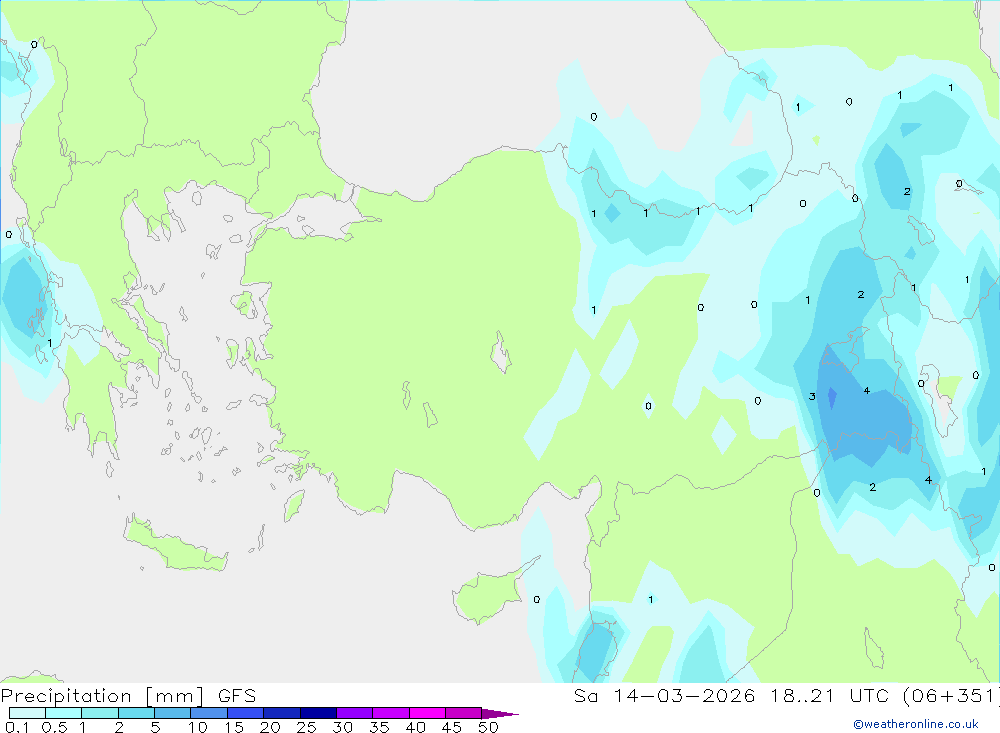Pick the 20–25 mm dark blue swatch

click(282, 713)
